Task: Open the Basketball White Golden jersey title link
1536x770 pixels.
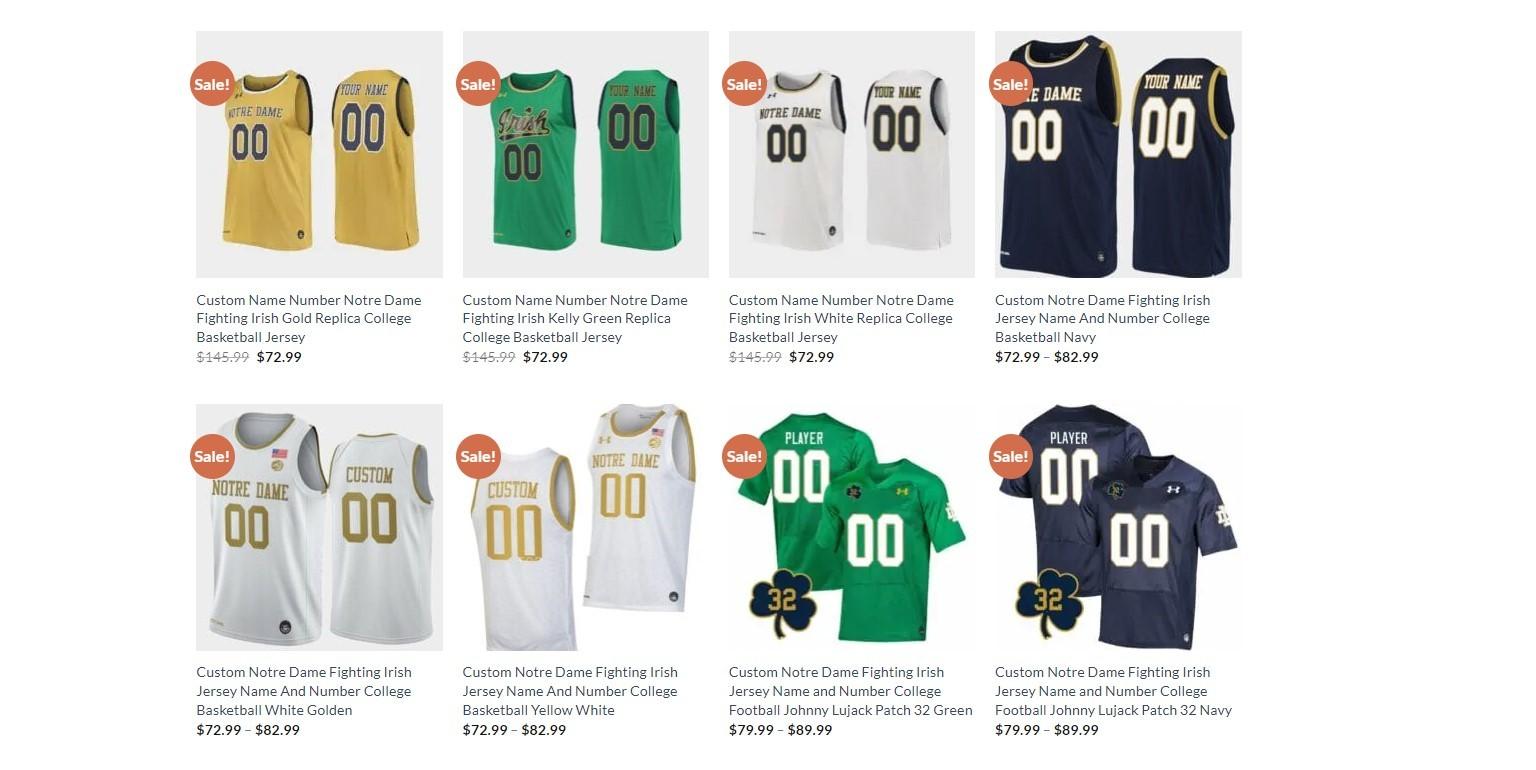Action: click(304, 691)
